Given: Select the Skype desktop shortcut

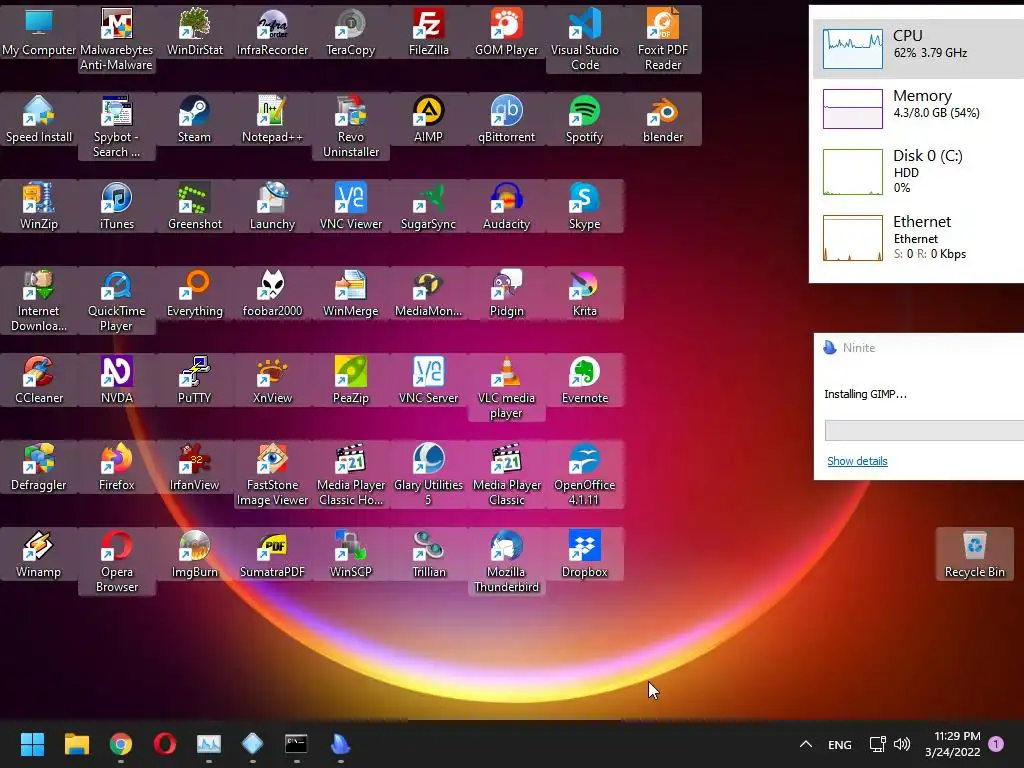Looking at the screenshot, I should (584, 206).
